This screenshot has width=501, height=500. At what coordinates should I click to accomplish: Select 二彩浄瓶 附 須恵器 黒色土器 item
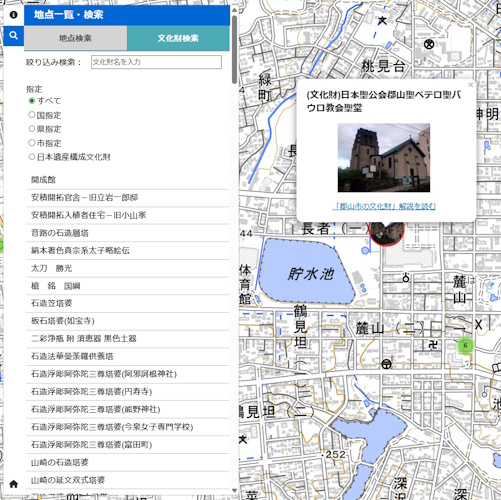pyautogui.click(x=128, y=339)
